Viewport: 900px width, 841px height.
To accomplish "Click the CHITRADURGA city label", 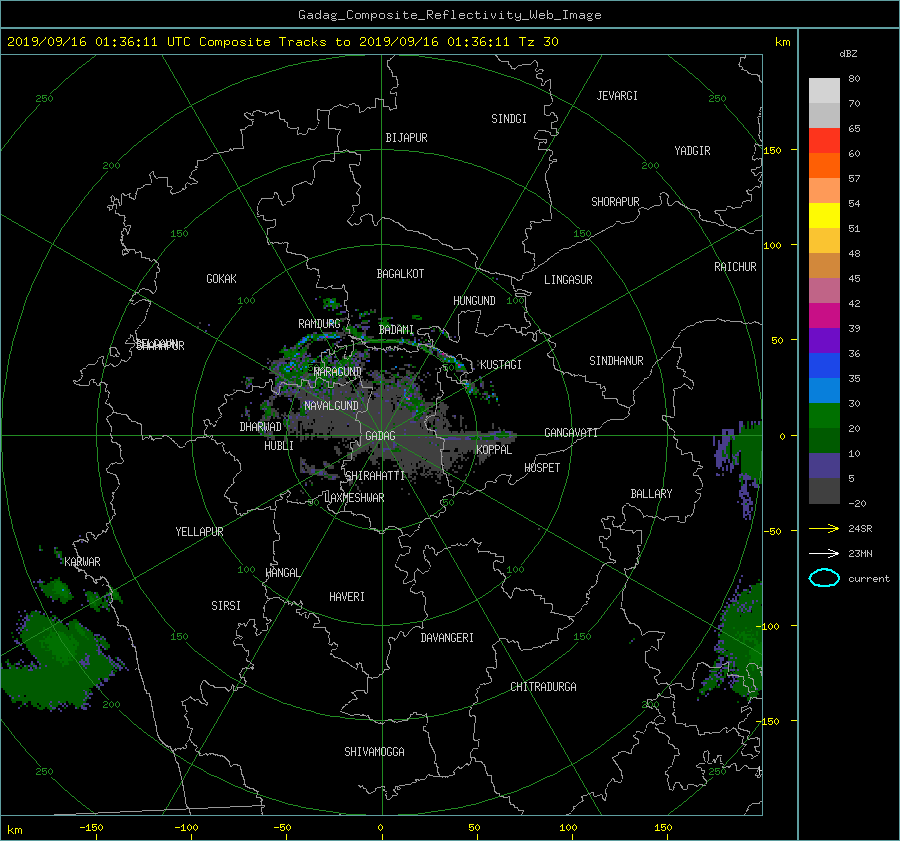I will coord(544,687).
